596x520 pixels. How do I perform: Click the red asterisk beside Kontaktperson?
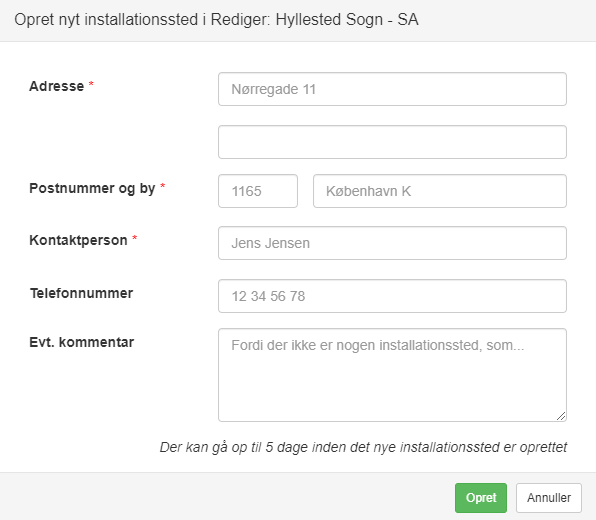(135, 238)
